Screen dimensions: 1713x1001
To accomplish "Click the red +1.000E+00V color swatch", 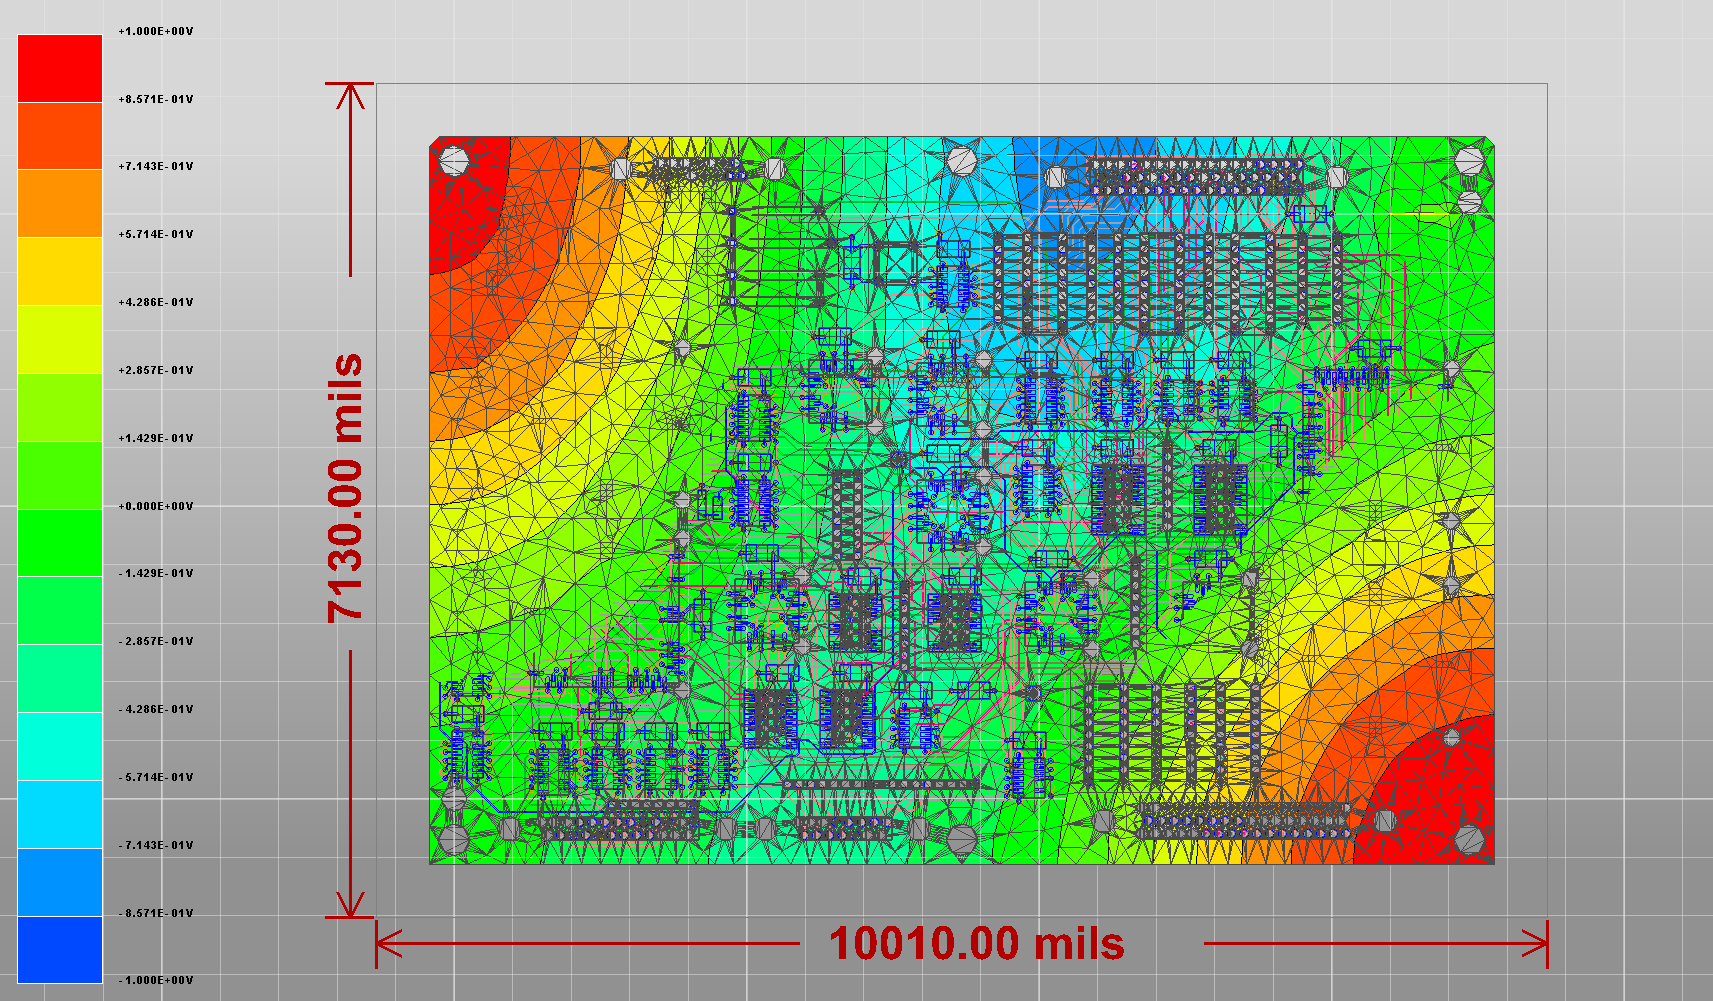I will tap(58, 68).
